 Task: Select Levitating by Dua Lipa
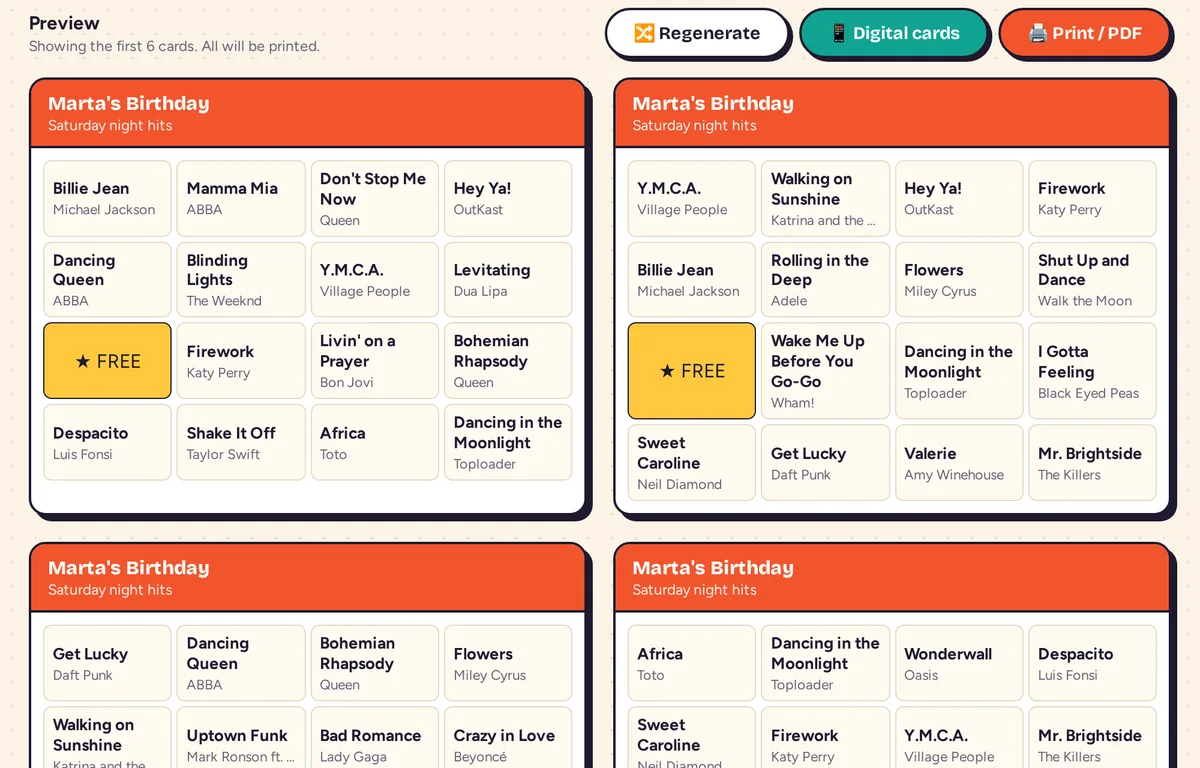[508, 280]
